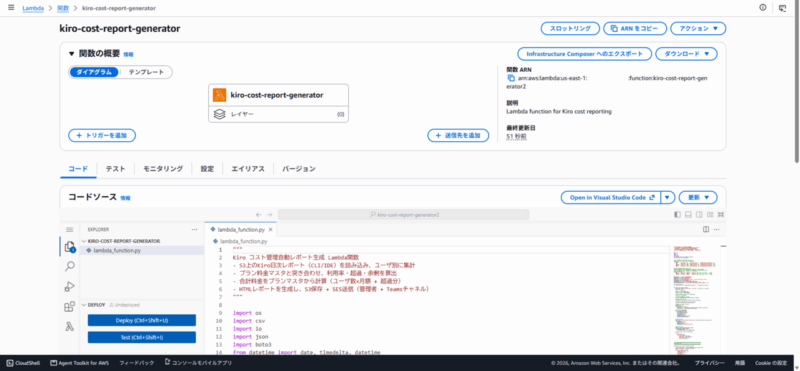Screen dimensions: 800x371
Task: Open editor tab more actions ellipsis
Action: (718, 230)
